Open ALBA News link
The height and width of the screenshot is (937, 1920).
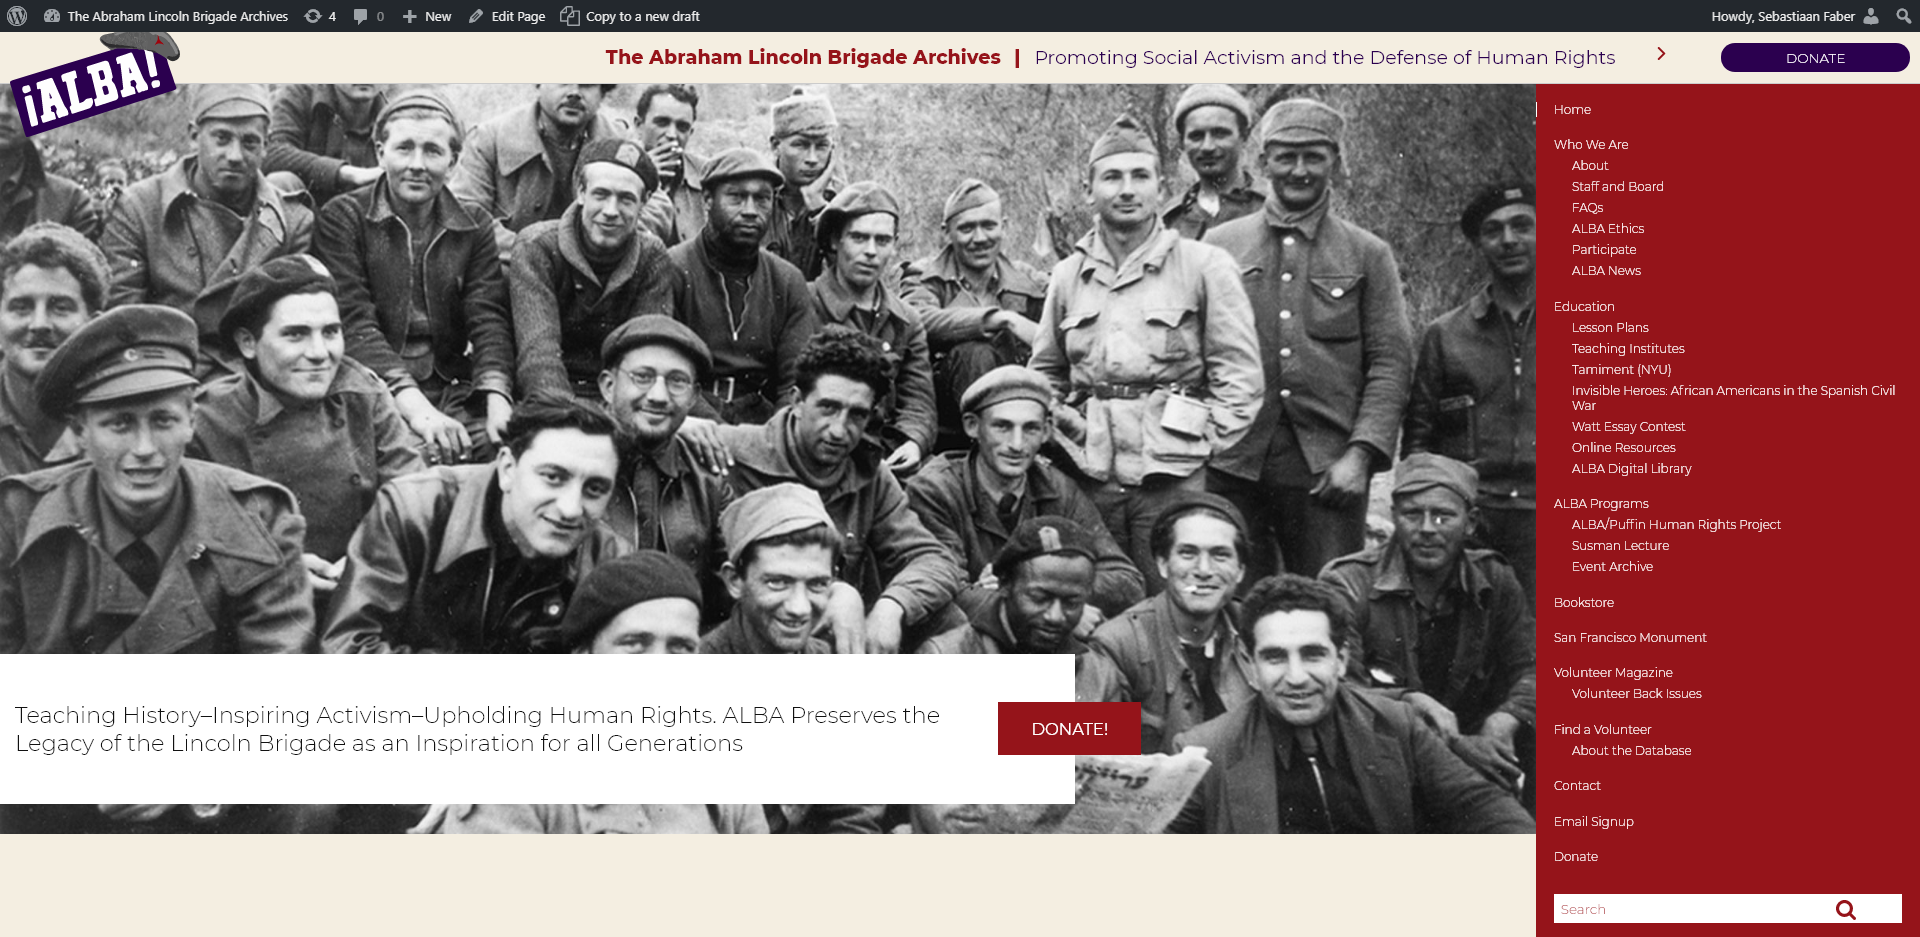click(x=1606, y=271)
